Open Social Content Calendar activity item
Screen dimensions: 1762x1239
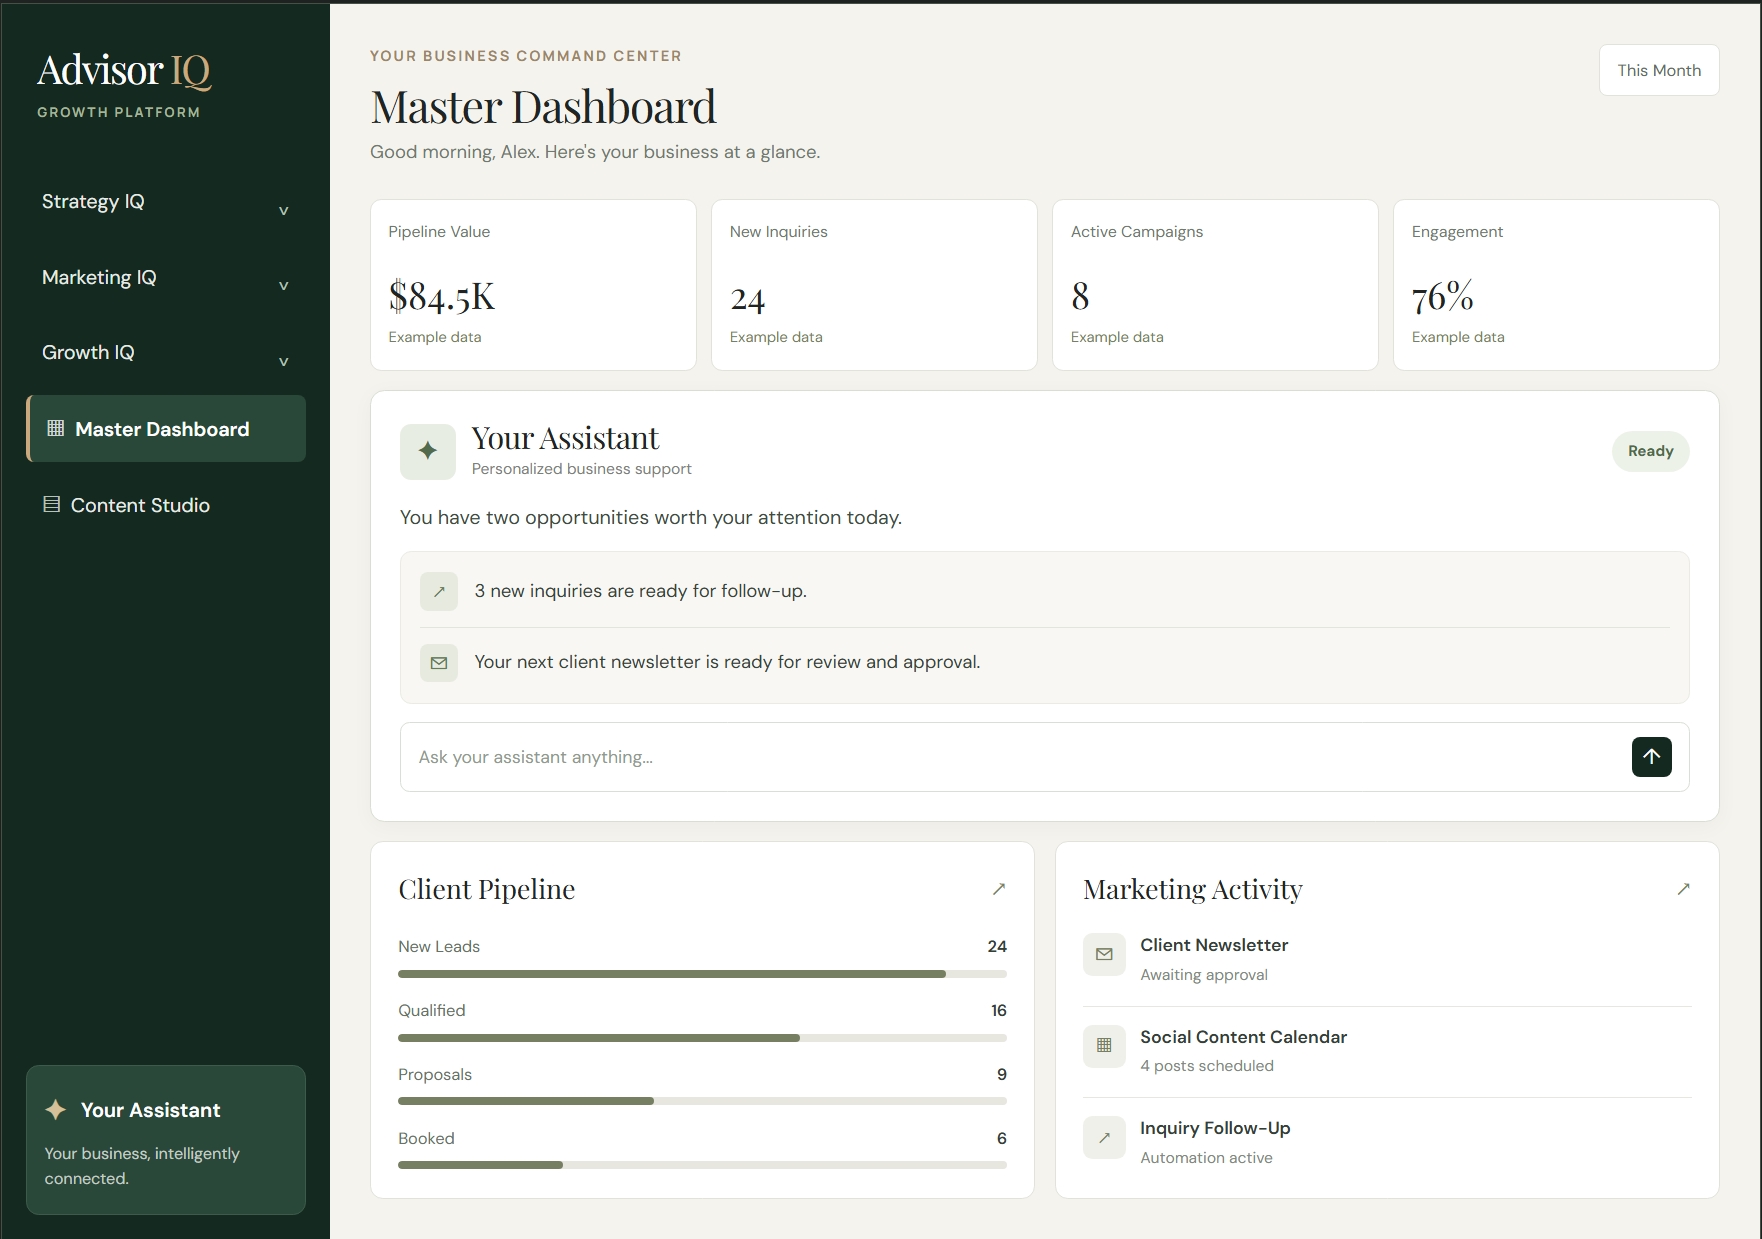click(x=1387, y=1051)
